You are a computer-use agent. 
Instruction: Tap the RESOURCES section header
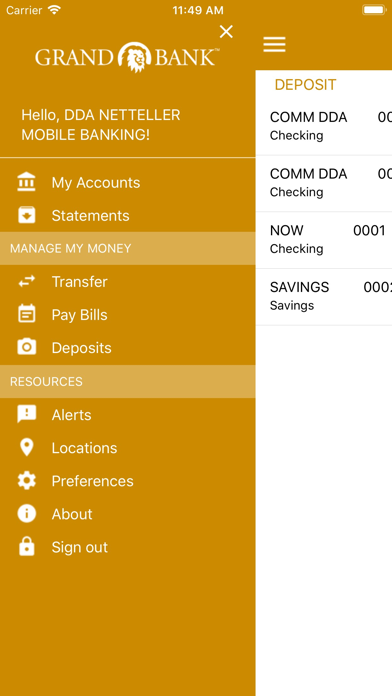[127, 381]
